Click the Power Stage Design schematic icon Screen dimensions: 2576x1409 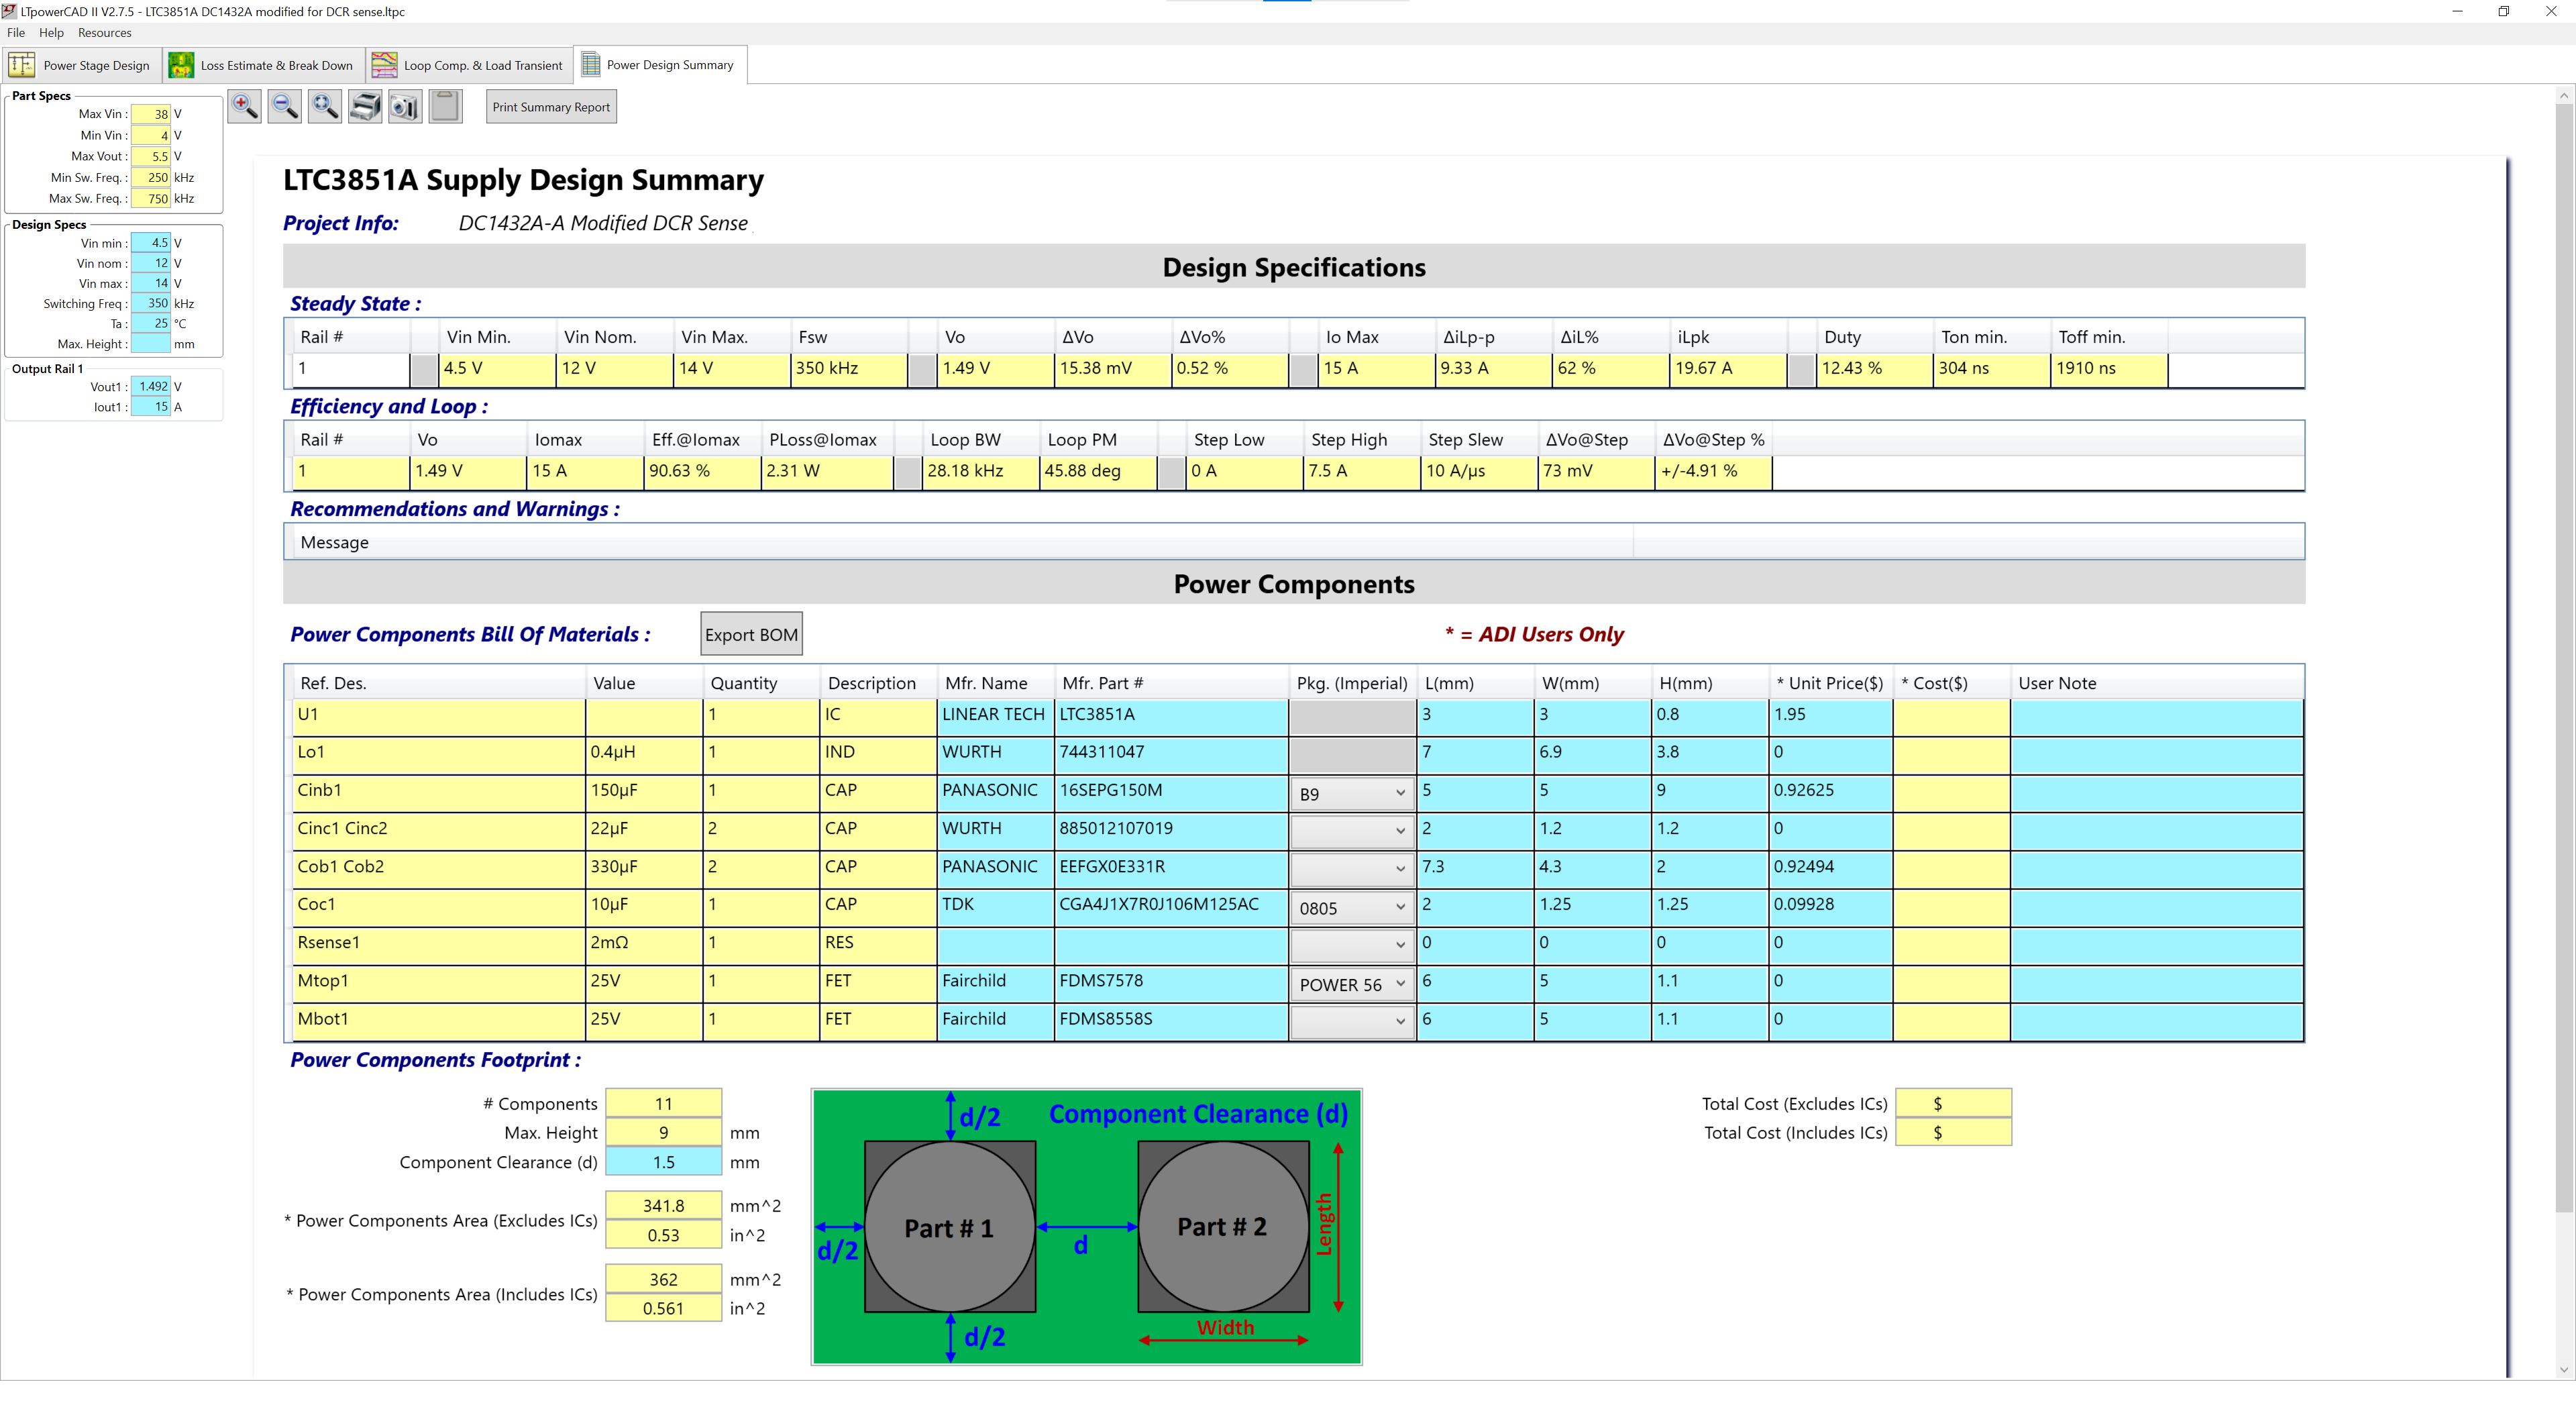point(22,65)
